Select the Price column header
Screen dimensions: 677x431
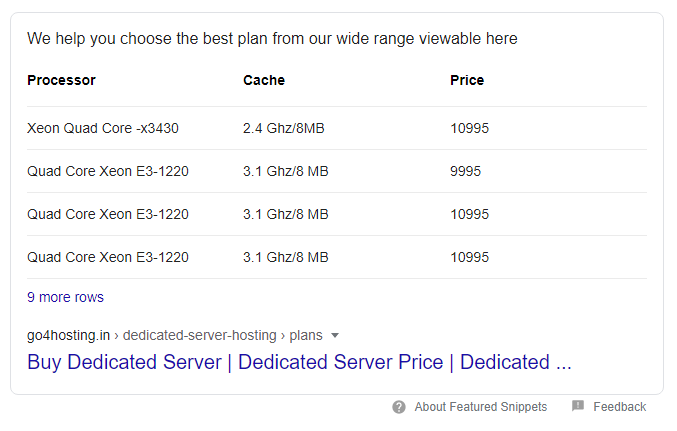(467, 80)
